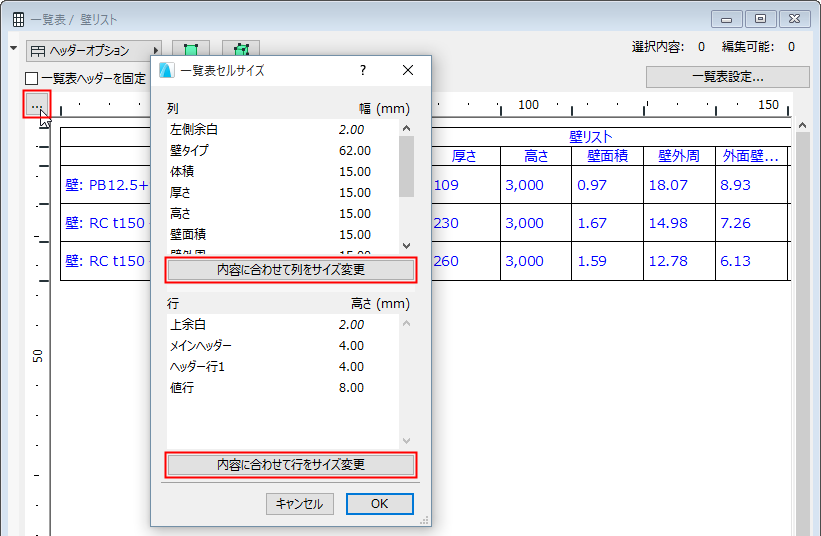Select 値行 row in row list
This screenshot has width=821, height=536.
[x=283, y=387]
